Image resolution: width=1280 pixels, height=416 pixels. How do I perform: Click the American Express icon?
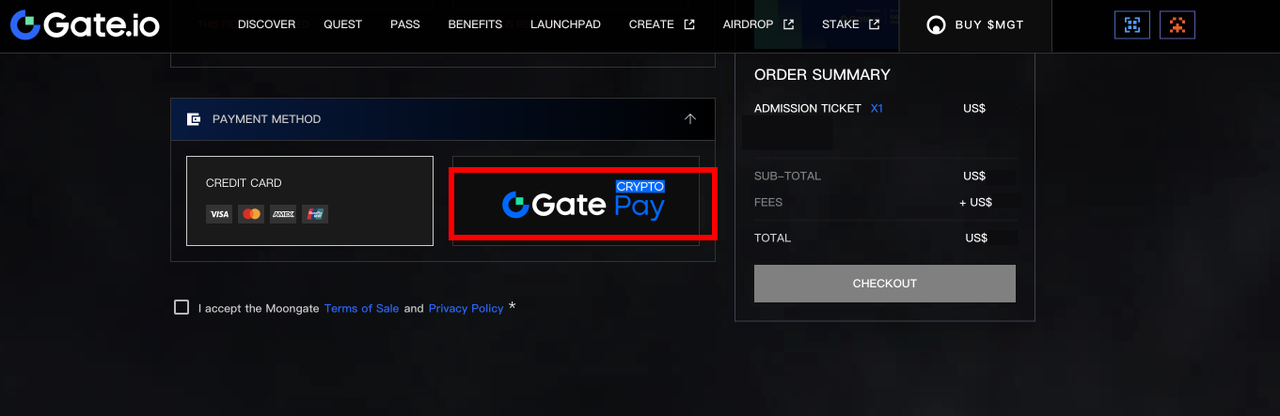point(283,214)
